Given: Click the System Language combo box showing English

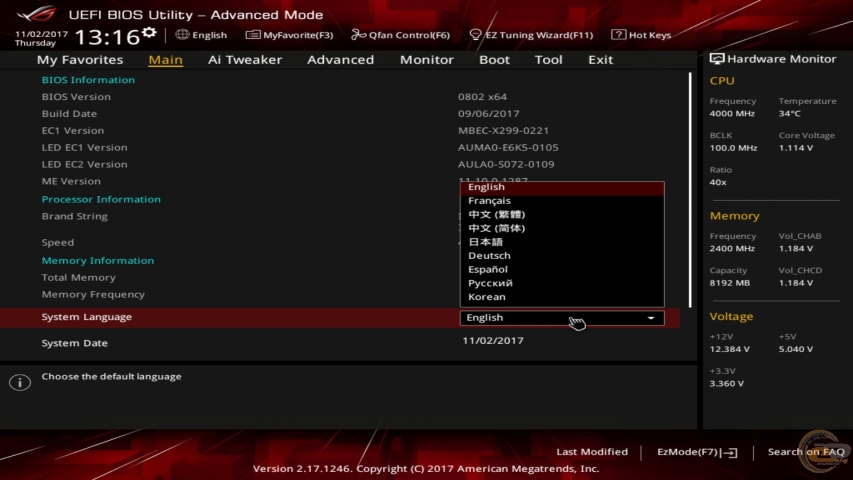Looking at the screenshot, I should [x=562, y=318].
